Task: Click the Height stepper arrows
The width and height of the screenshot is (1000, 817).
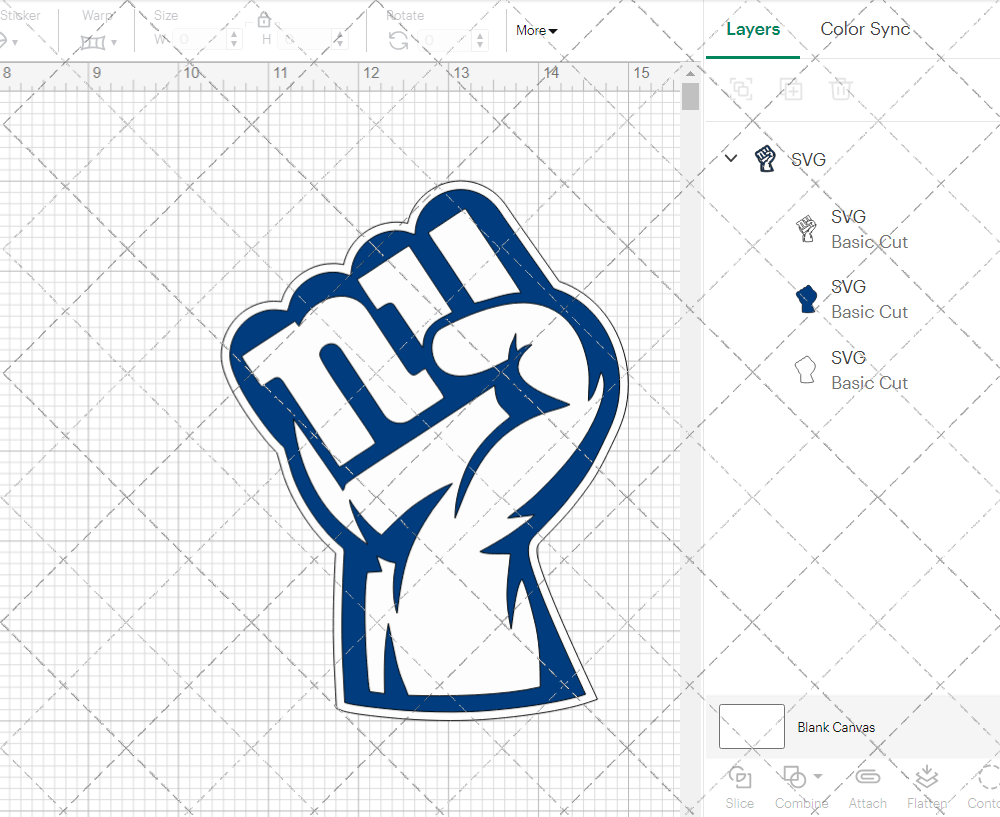Action: [340, 40]
